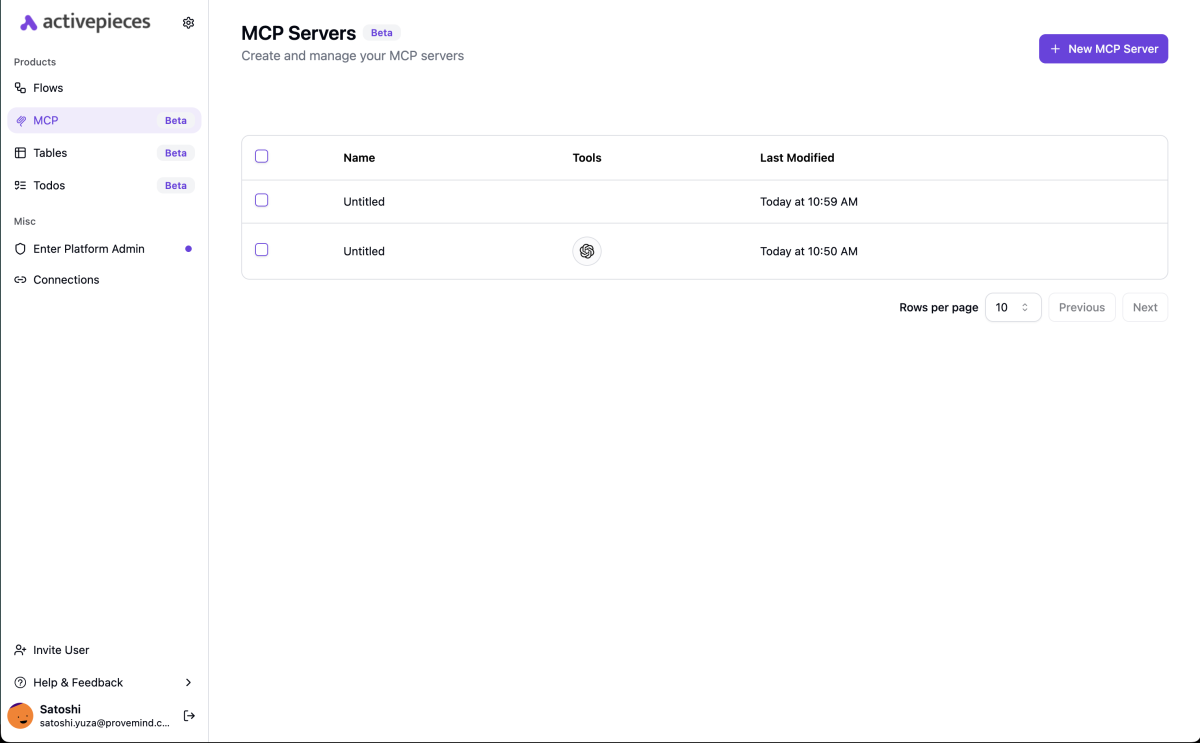
Task: Open Flows in the sidebar
Action: point(104,88)
